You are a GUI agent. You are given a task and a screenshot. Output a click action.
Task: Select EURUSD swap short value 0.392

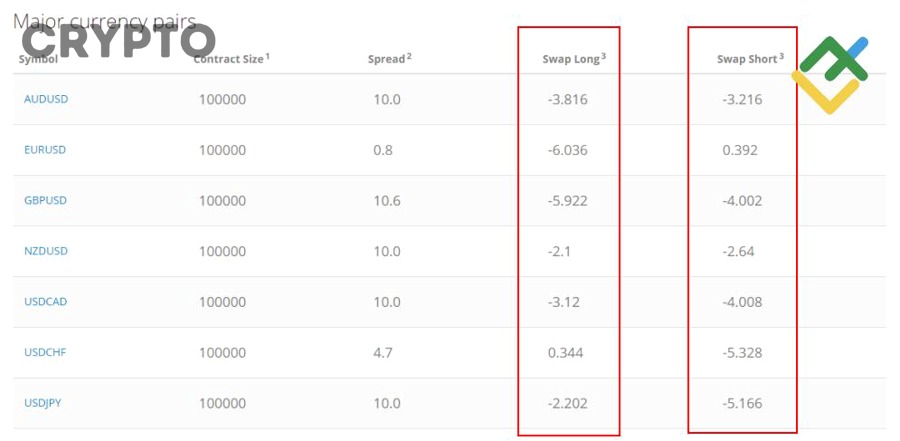click(740, 150)
